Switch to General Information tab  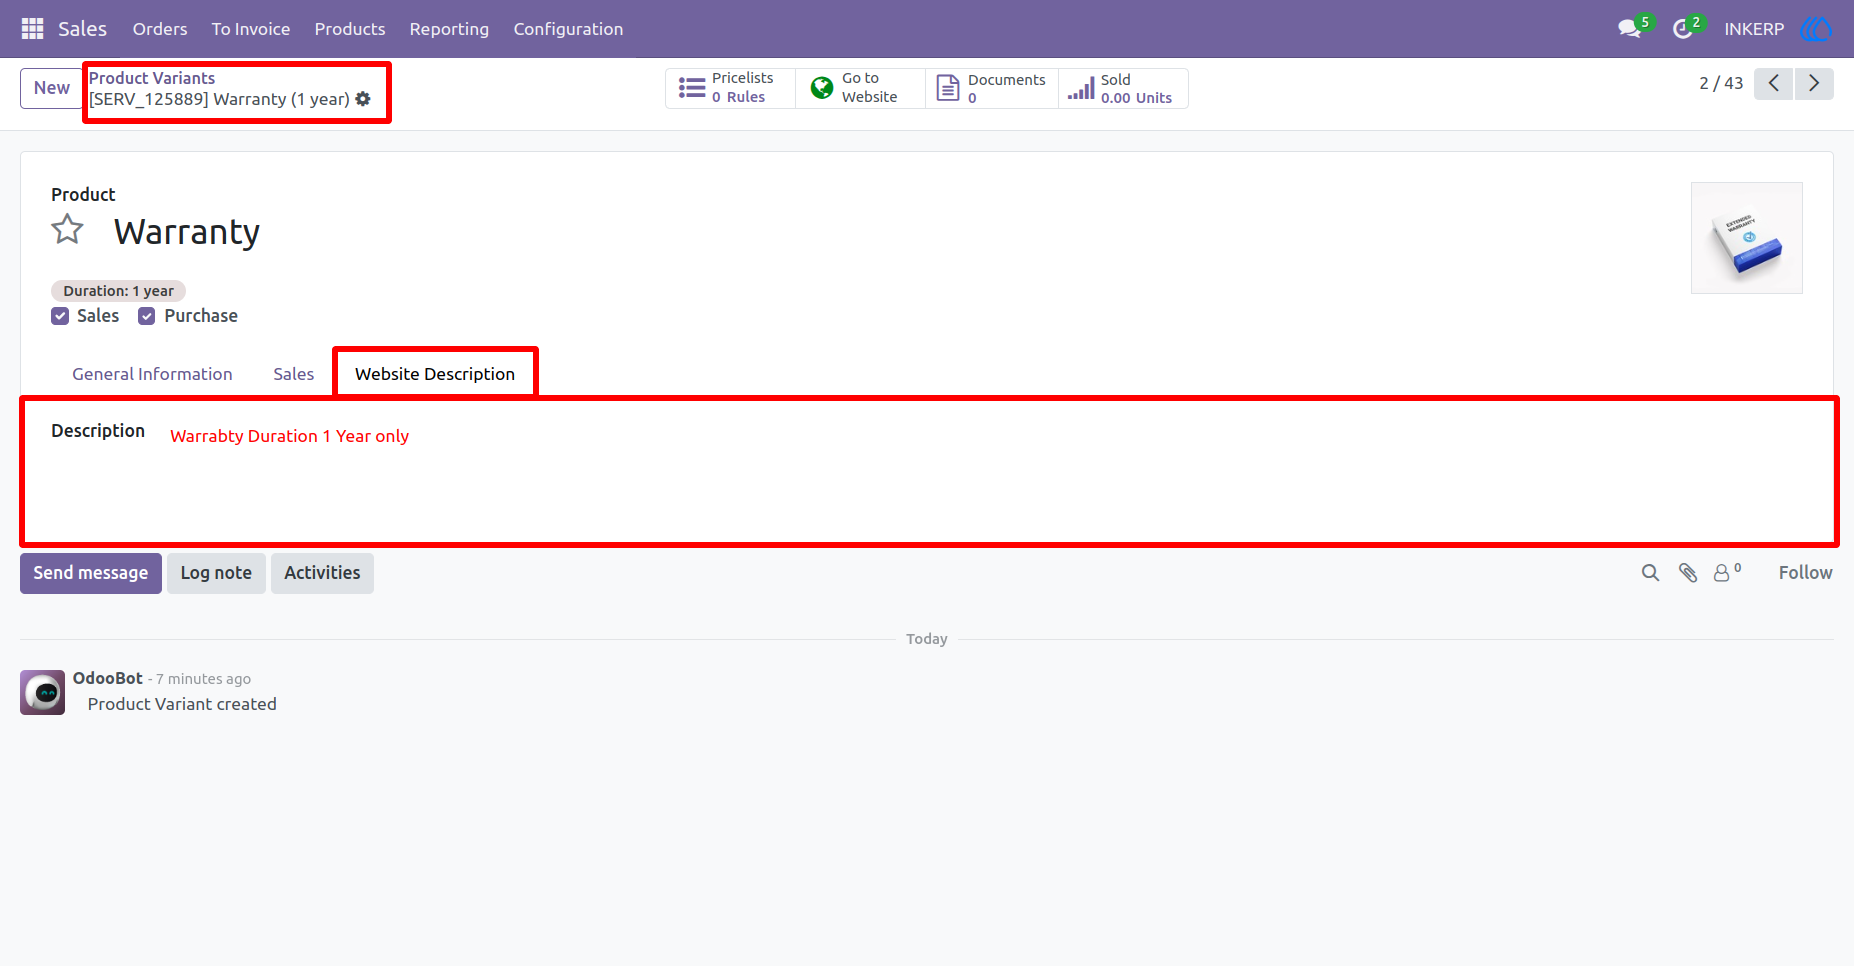pos(152,374)
